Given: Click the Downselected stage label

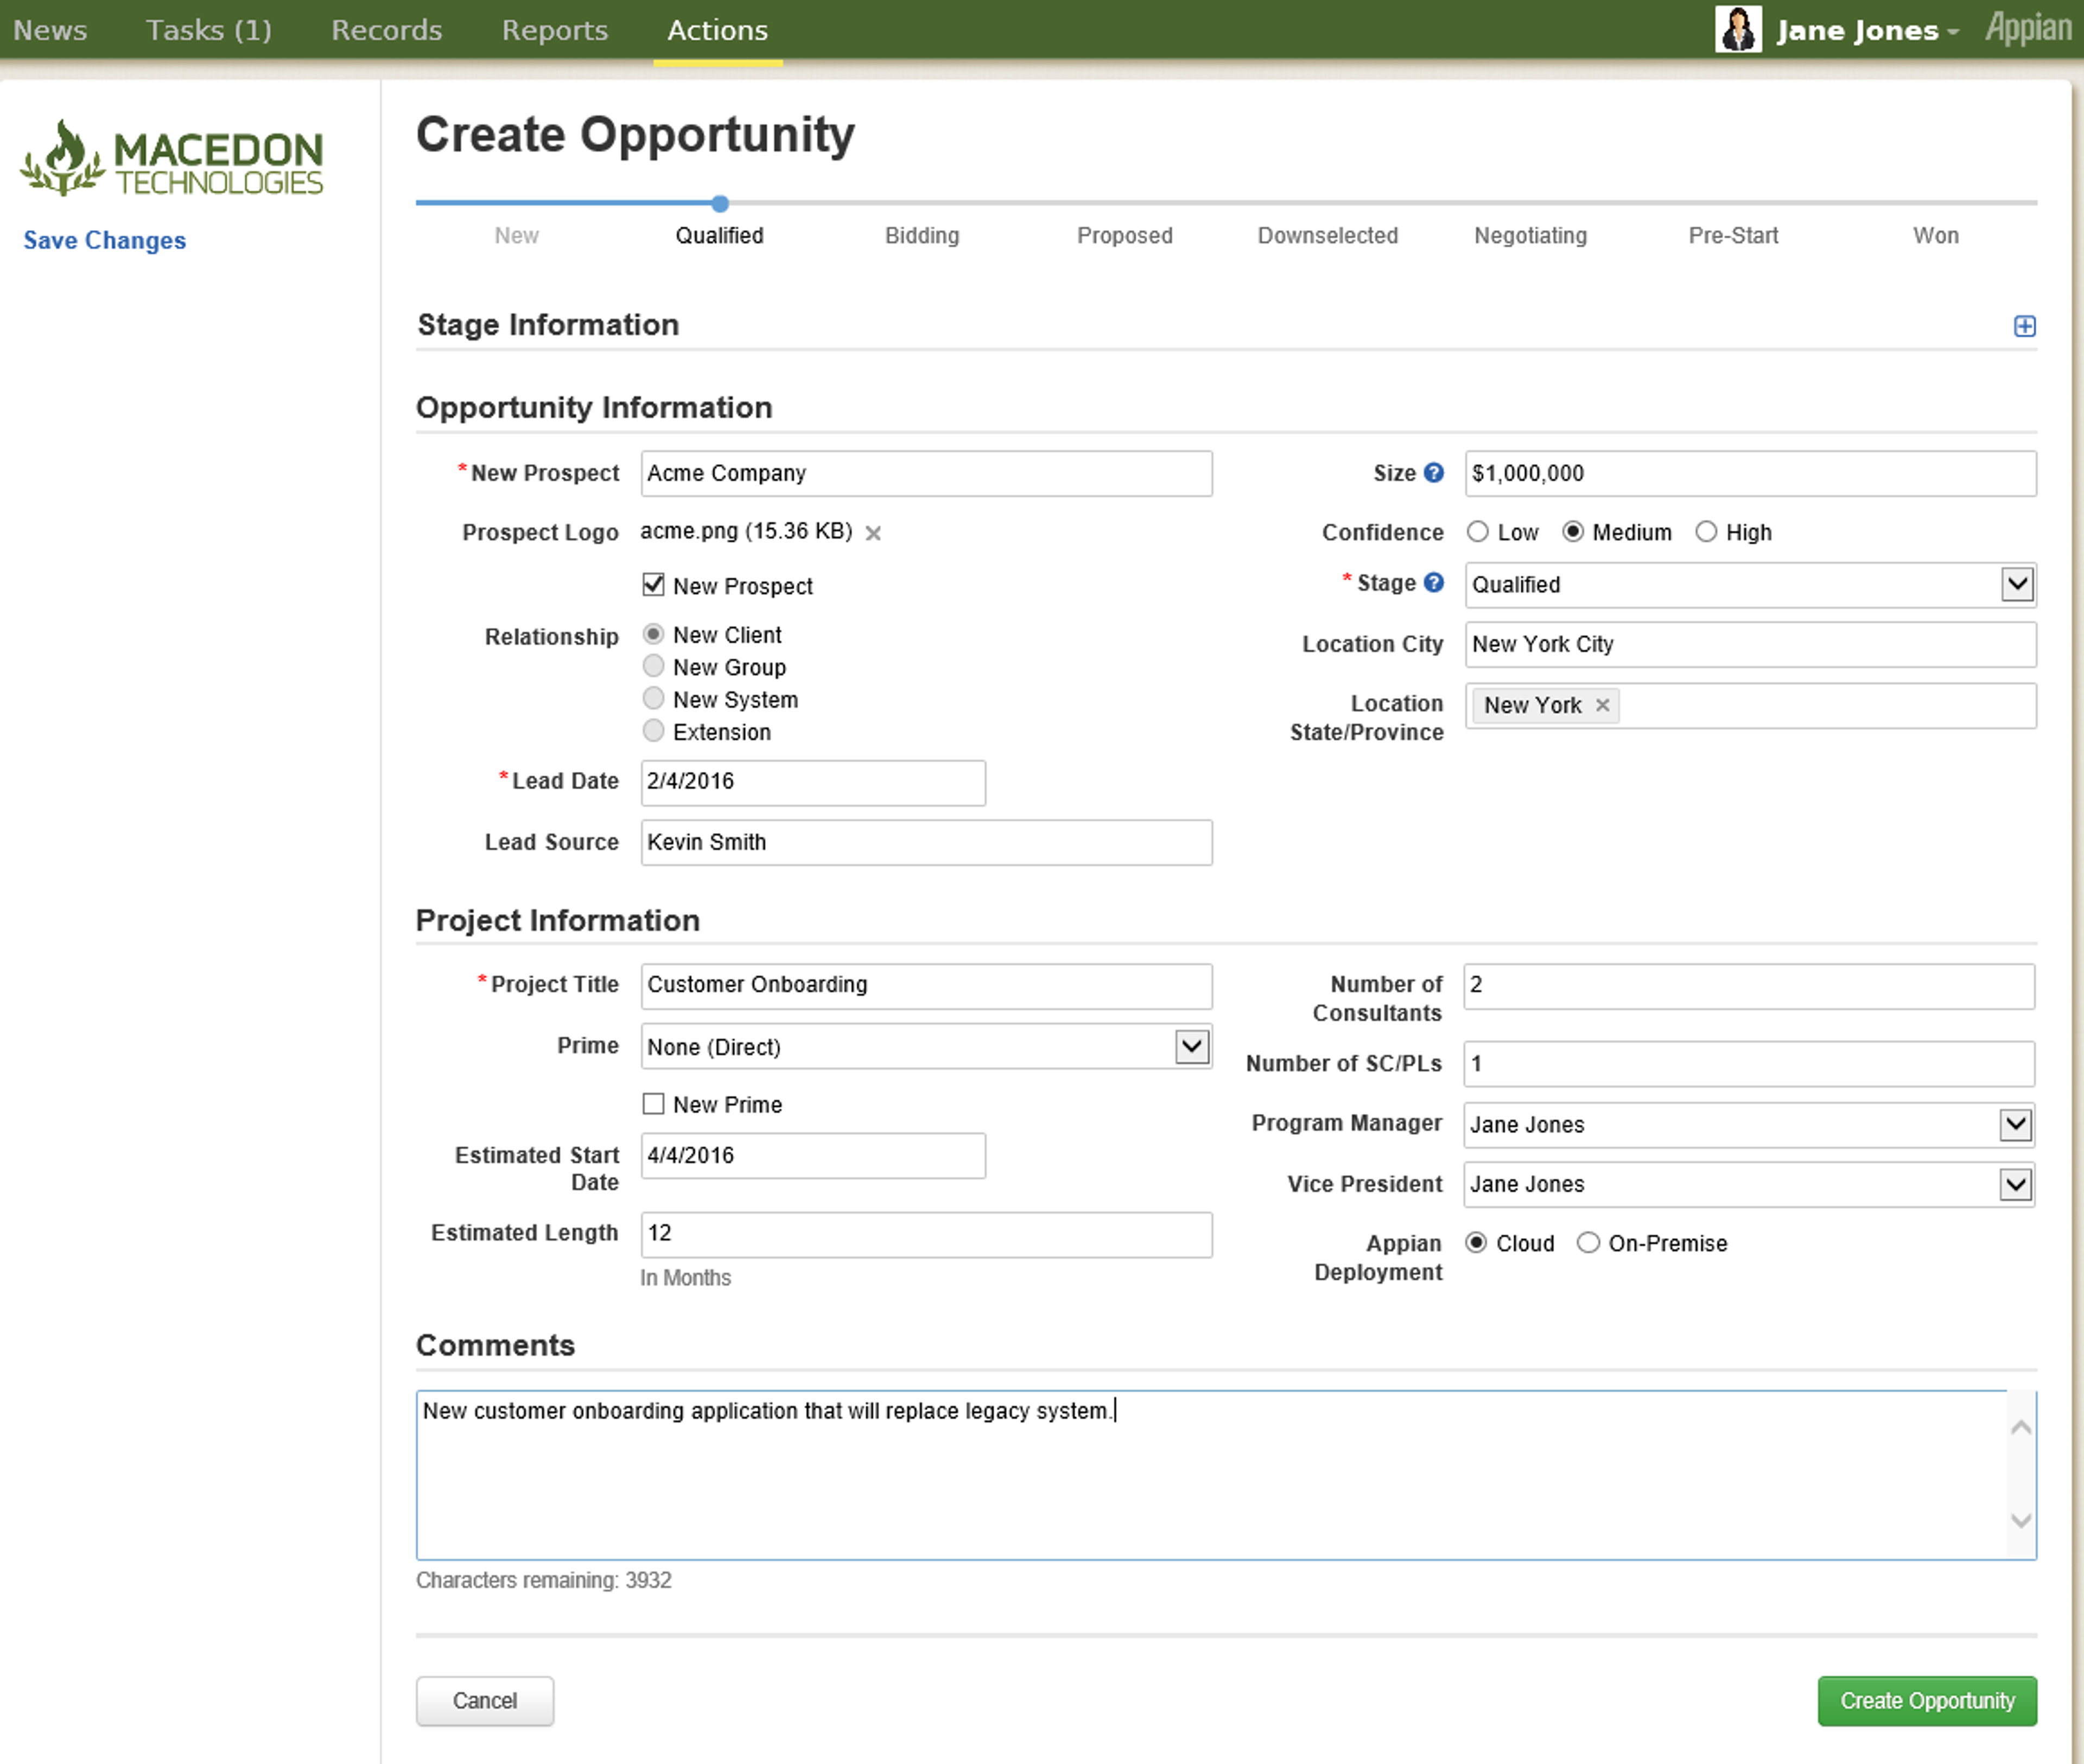Looking at the screenshot, I should 1328,236.
